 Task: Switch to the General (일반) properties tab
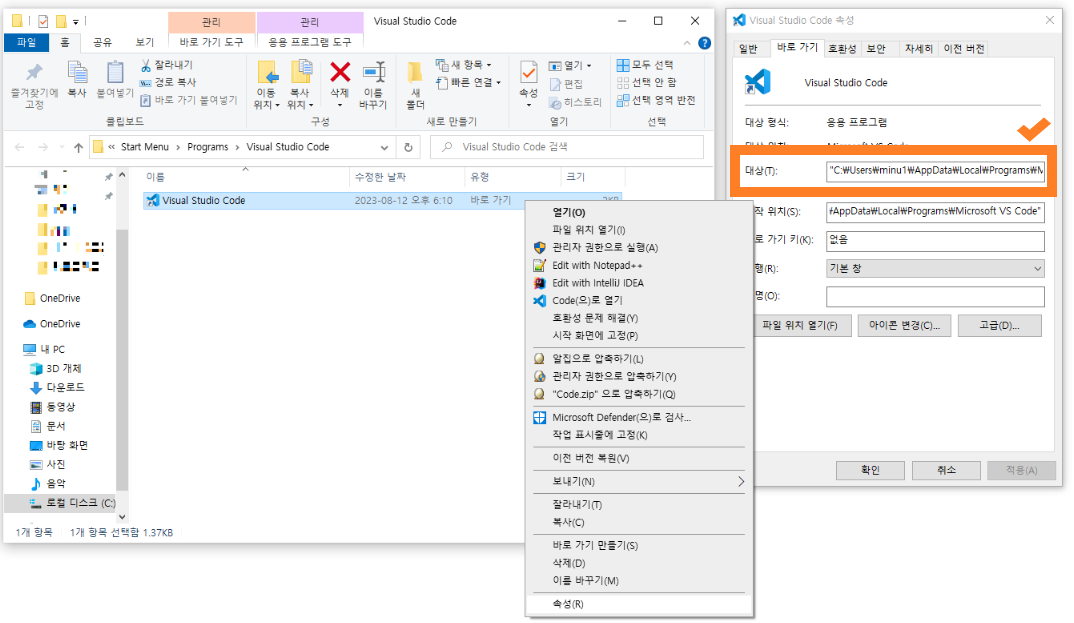(x=749, y=49)
